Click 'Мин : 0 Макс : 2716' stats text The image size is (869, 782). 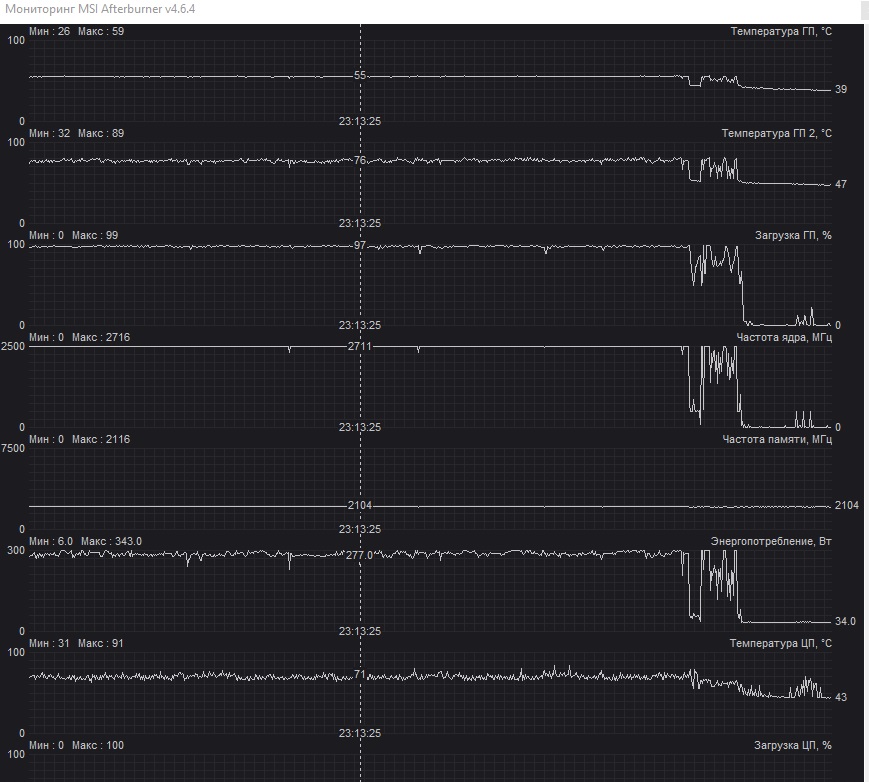point(79,338)
